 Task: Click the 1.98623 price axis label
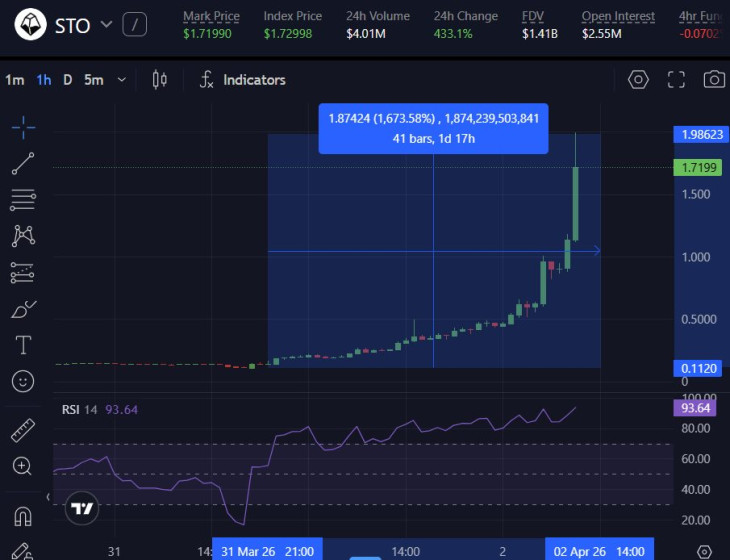[x=701, y=135]
